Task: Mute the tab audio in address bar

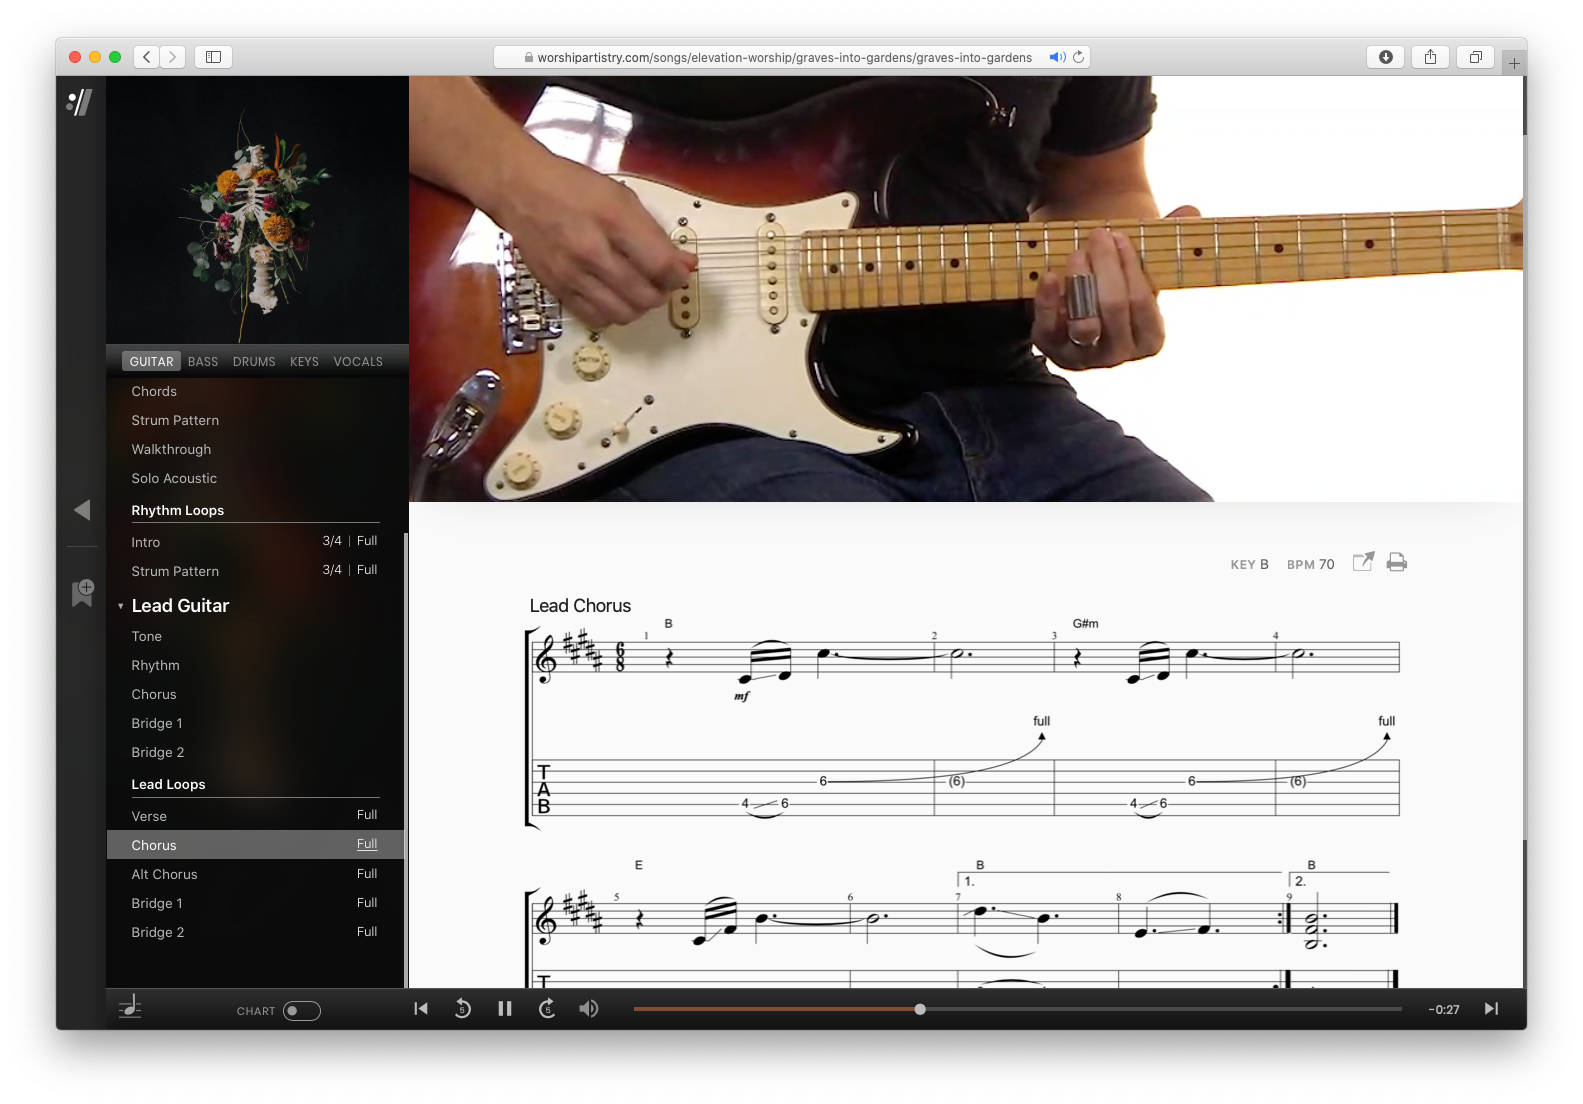Action: [1055, 57]
